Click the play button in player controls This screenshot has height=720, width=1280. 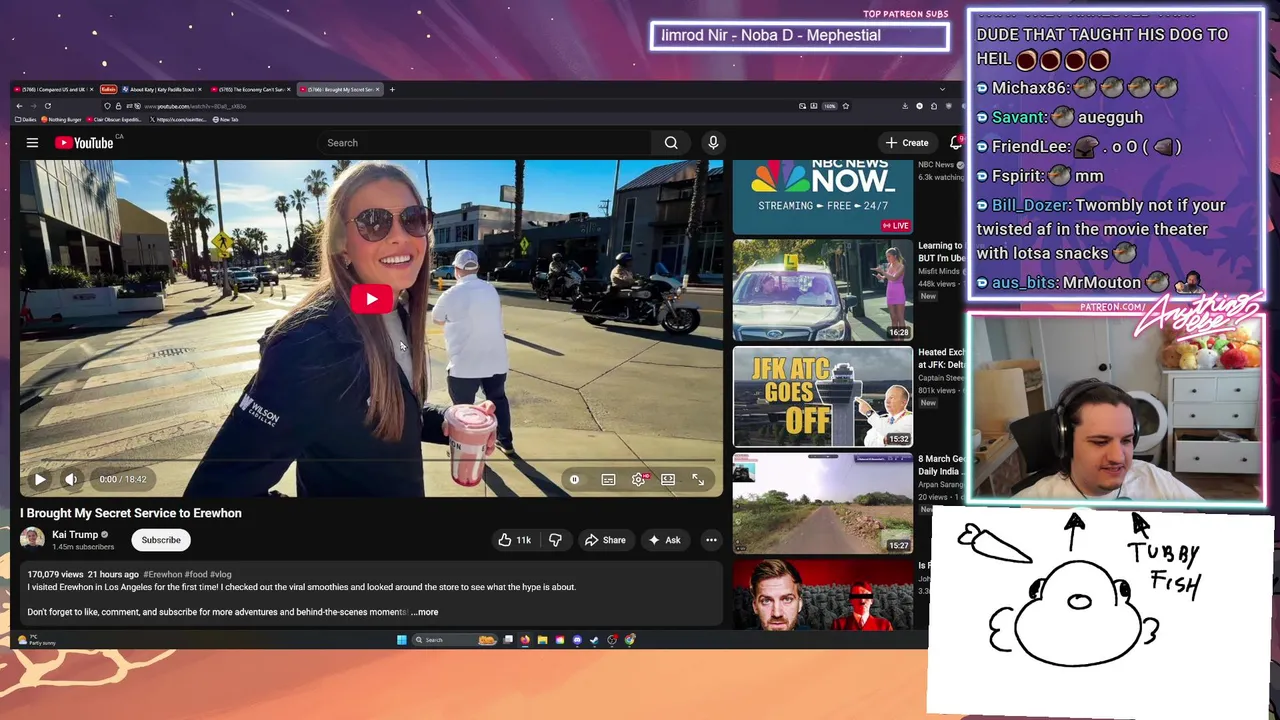click(x=40, y=479)
